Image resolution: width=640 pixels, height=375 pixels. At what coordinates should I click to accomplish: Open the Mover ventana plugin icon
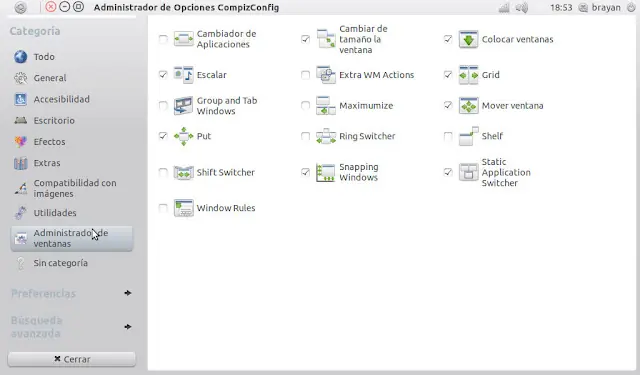[x=468, y=106]
